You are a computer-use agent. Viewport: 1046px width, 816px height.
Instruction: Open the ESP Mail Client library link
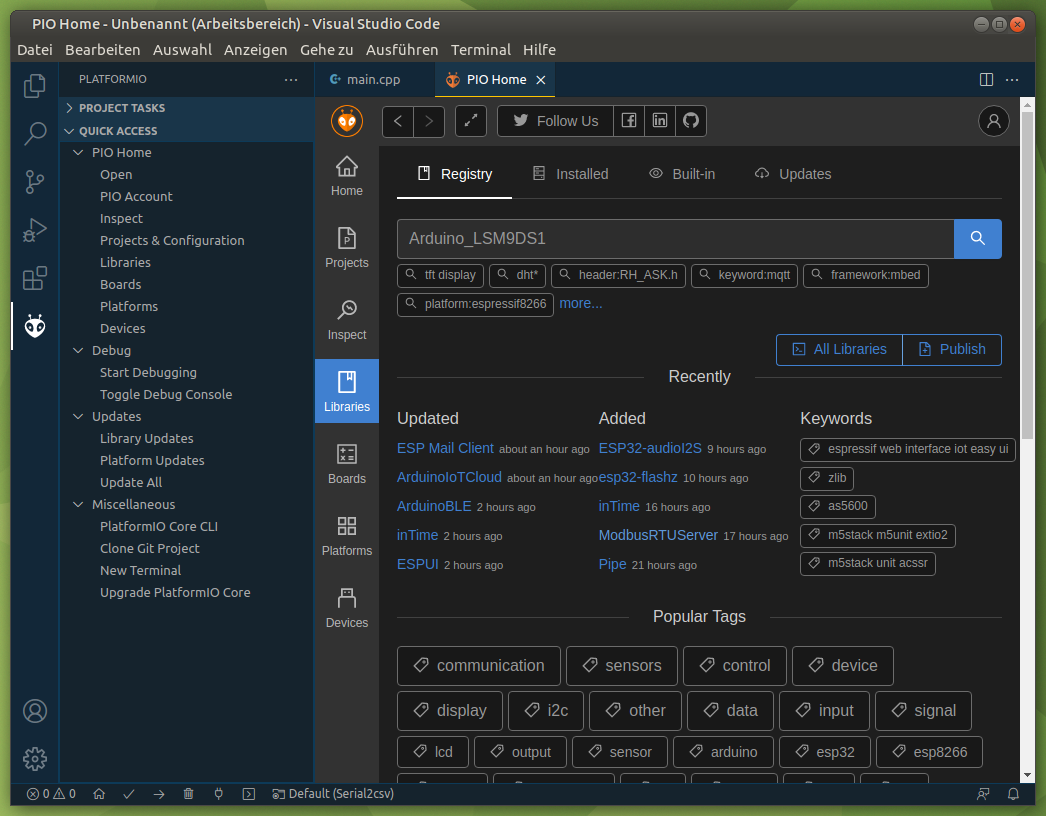(446, 448)
